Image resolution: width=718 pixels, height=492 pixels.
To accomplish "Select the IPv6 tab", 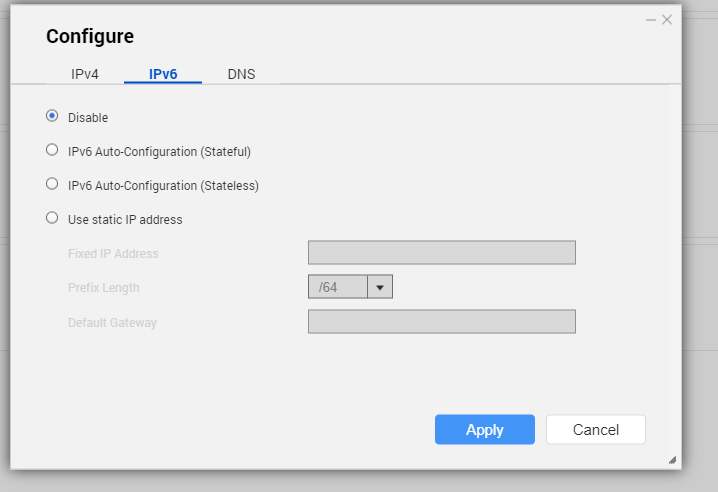I will 163,74.
